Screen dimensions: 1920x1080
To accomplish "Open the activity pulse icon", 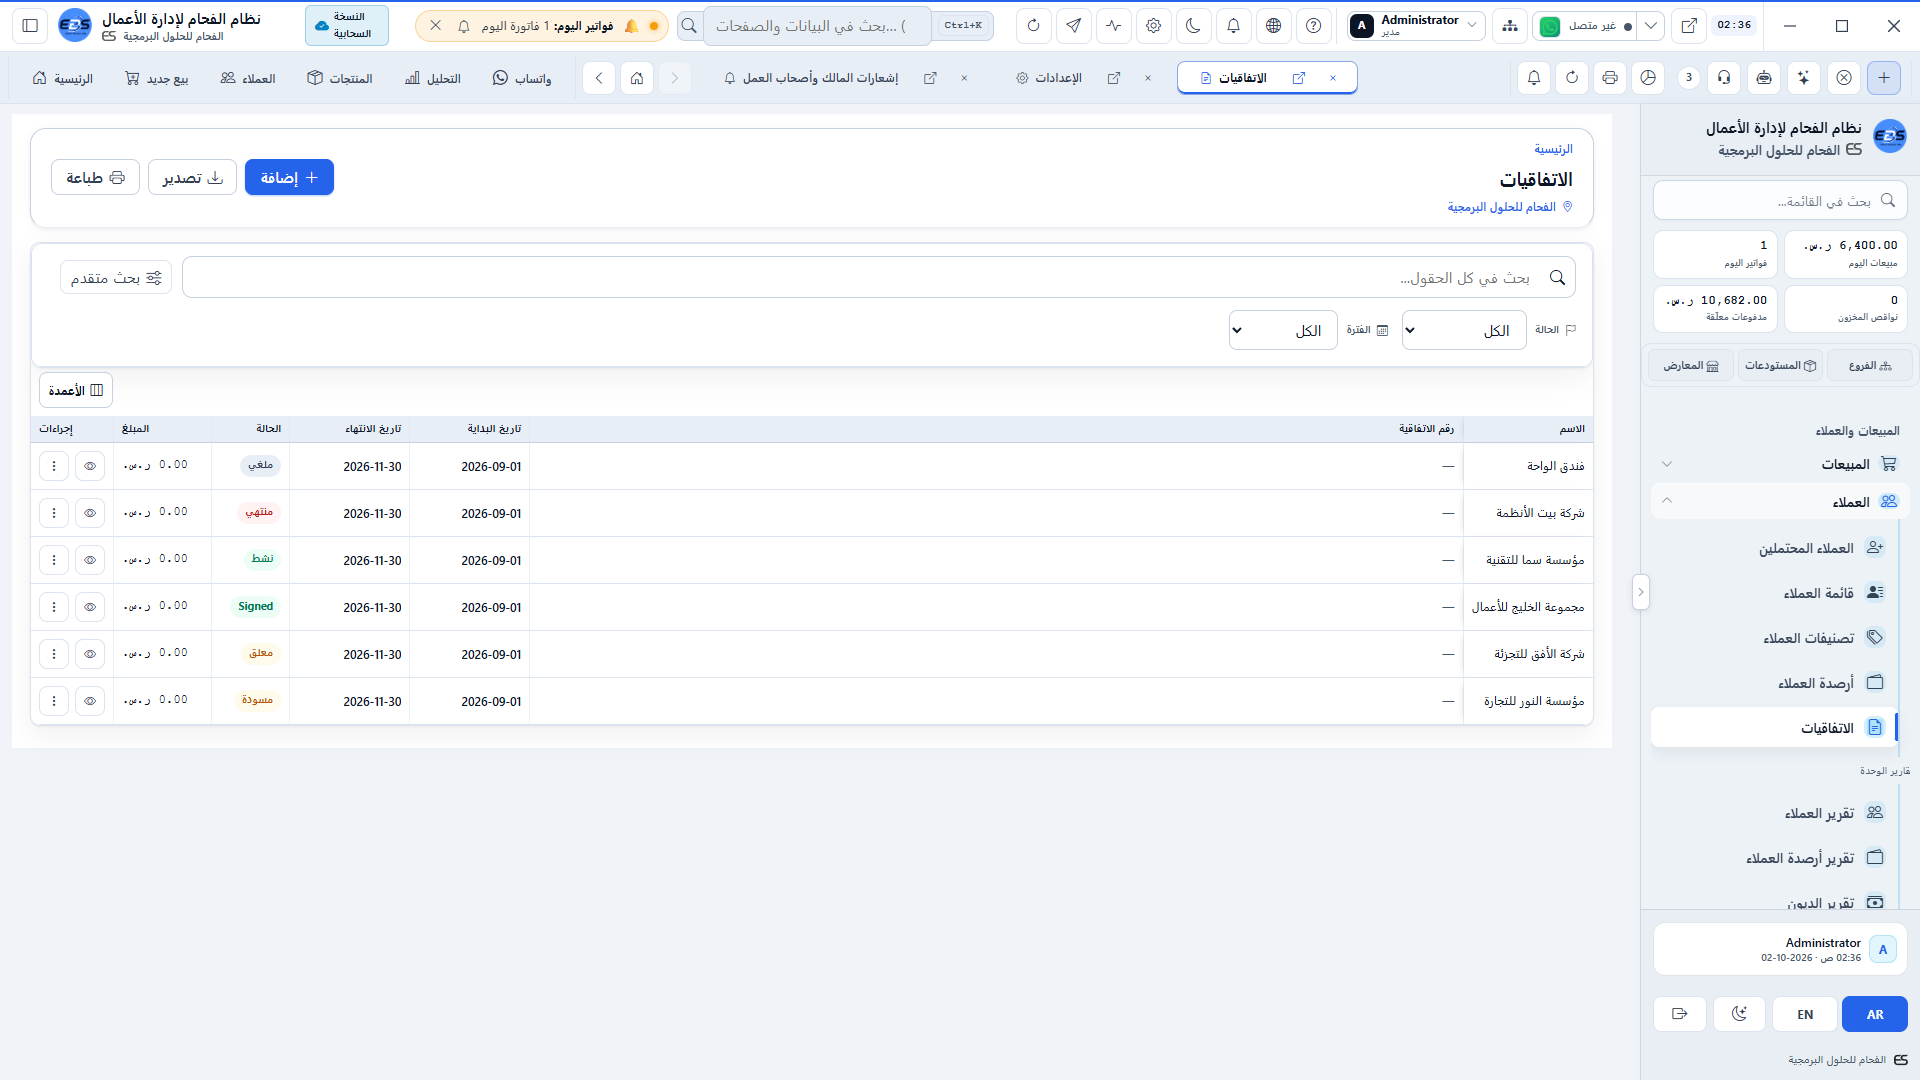I will [x=1114, y=26].
